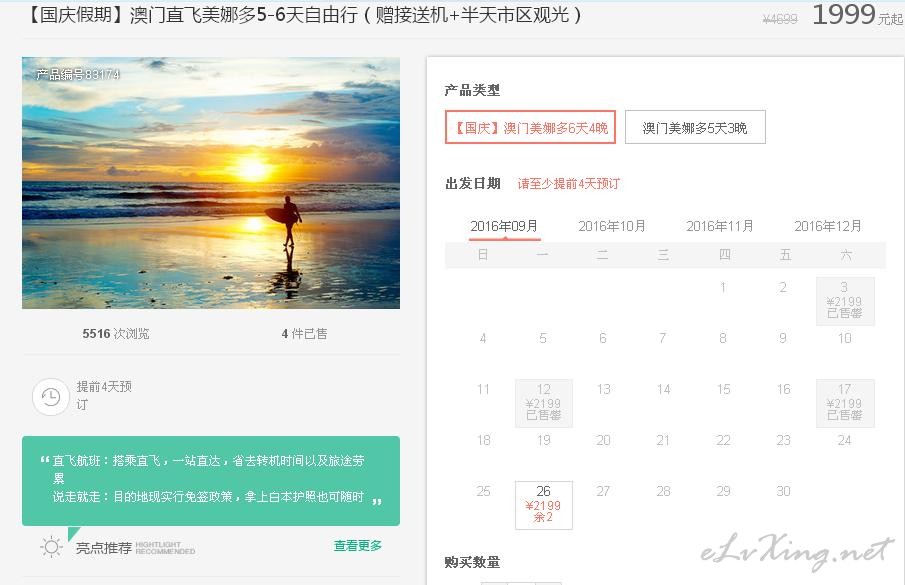
Task: Click the clock icon beside 提前4天预订
Action: click(50, 397)
